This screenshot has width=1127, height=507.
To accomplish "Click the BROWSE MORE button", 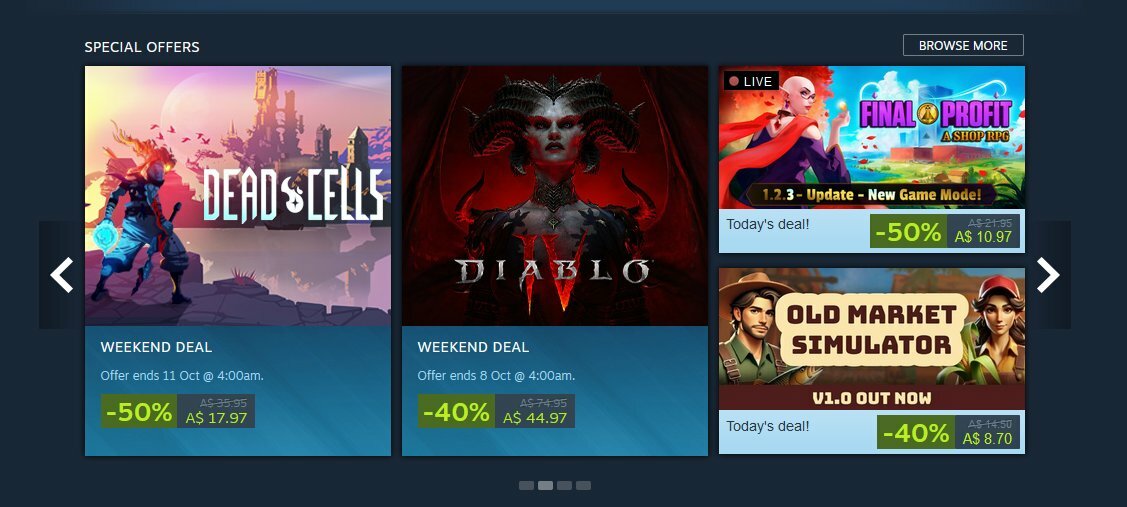I will [x=963, y=45].
